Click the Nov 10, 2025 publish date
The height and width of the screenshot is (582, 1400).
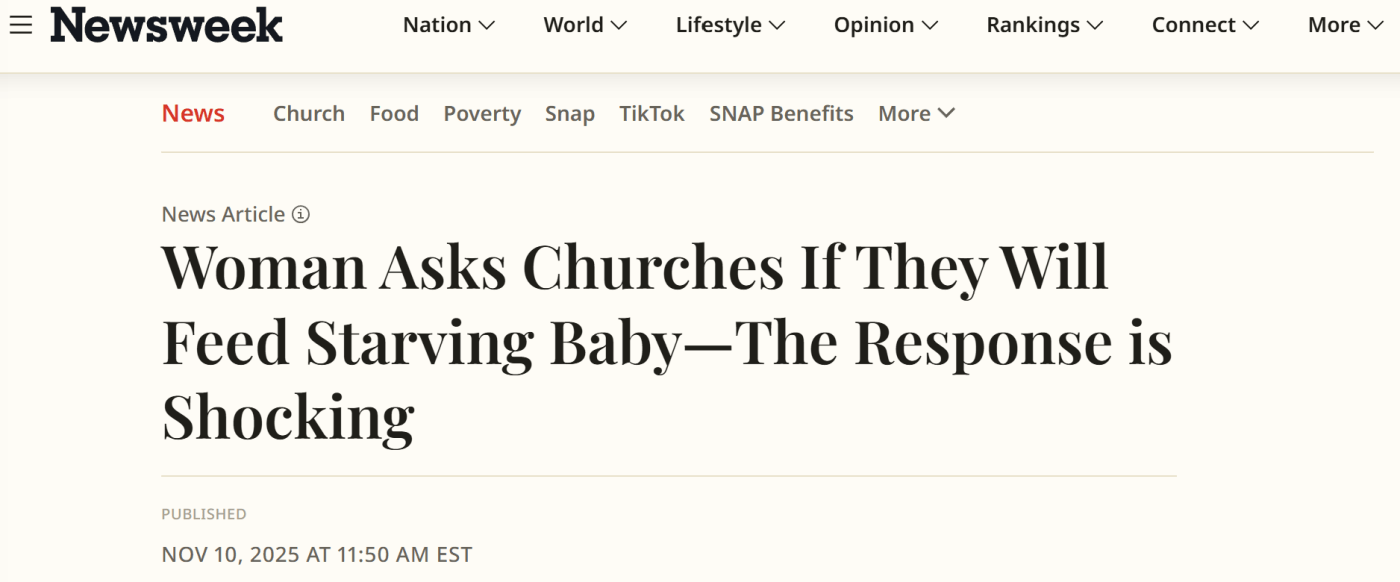(x=316, y=554)
